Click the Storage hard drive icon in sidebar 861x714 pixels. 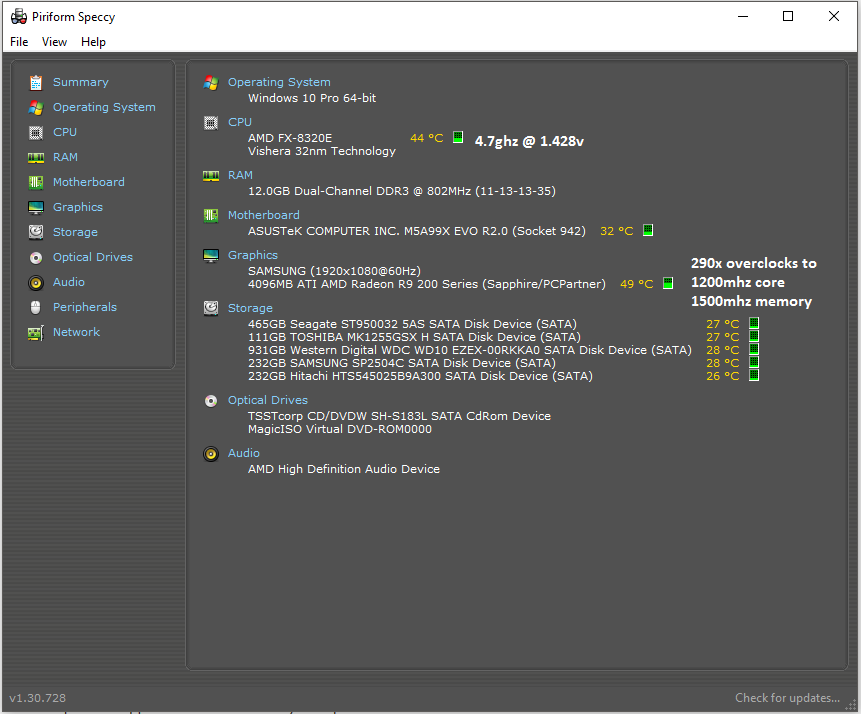coord(36,232)
